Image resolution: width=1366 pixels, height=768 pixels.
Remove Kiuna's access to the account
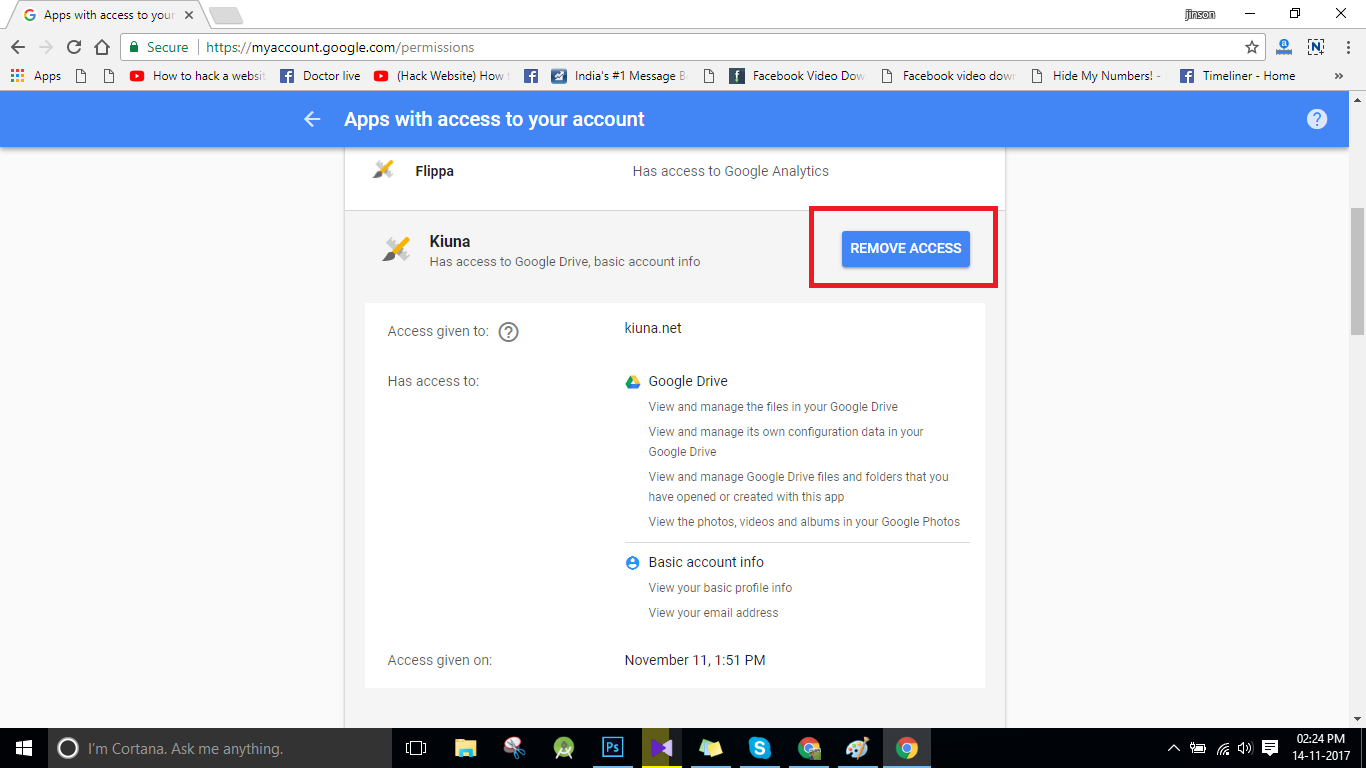click(905, 248)
